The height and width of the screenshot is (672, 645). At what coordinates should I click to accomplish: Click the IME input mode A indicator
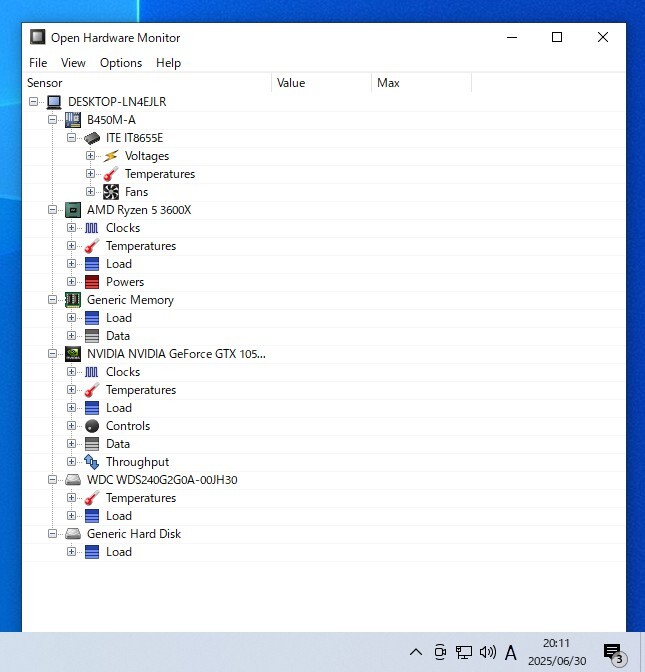[510, 653]
